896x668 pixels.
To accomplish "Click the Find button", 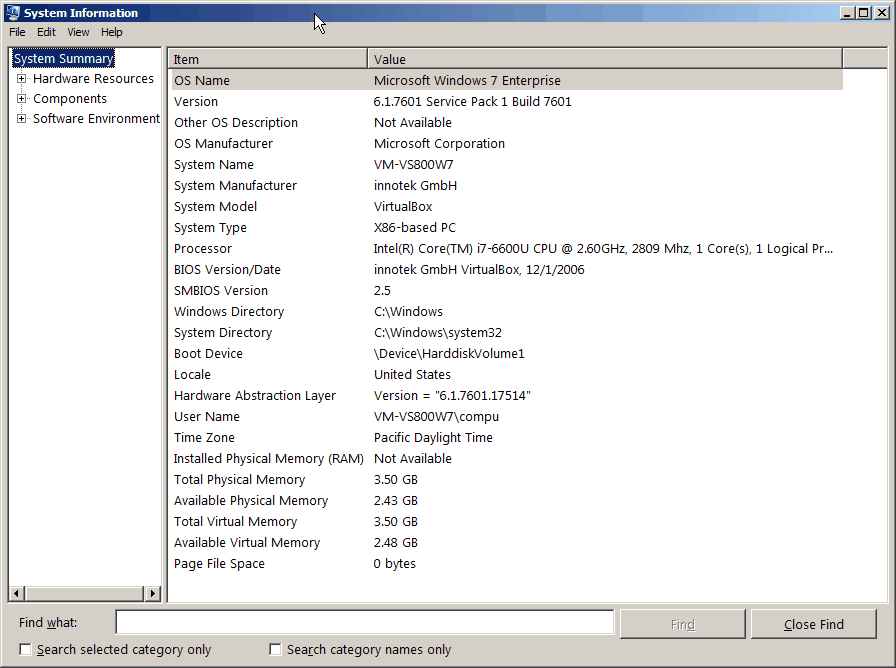I will point(683,624).
